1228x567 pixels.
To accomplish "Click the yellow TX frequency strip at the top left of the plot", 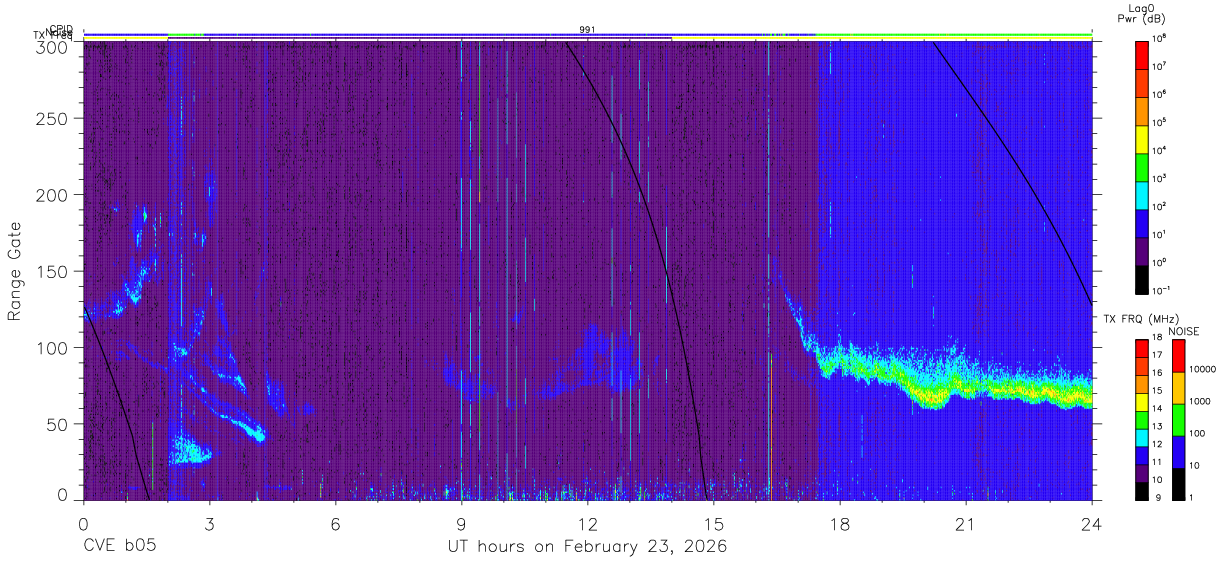I will point(125,38).
